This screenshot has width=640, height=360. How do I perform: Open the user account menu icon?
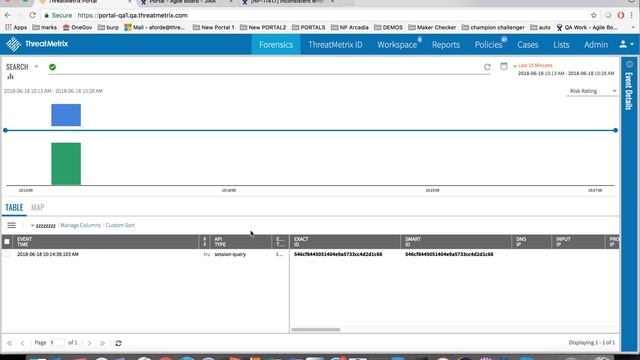[x=626, y=44]
